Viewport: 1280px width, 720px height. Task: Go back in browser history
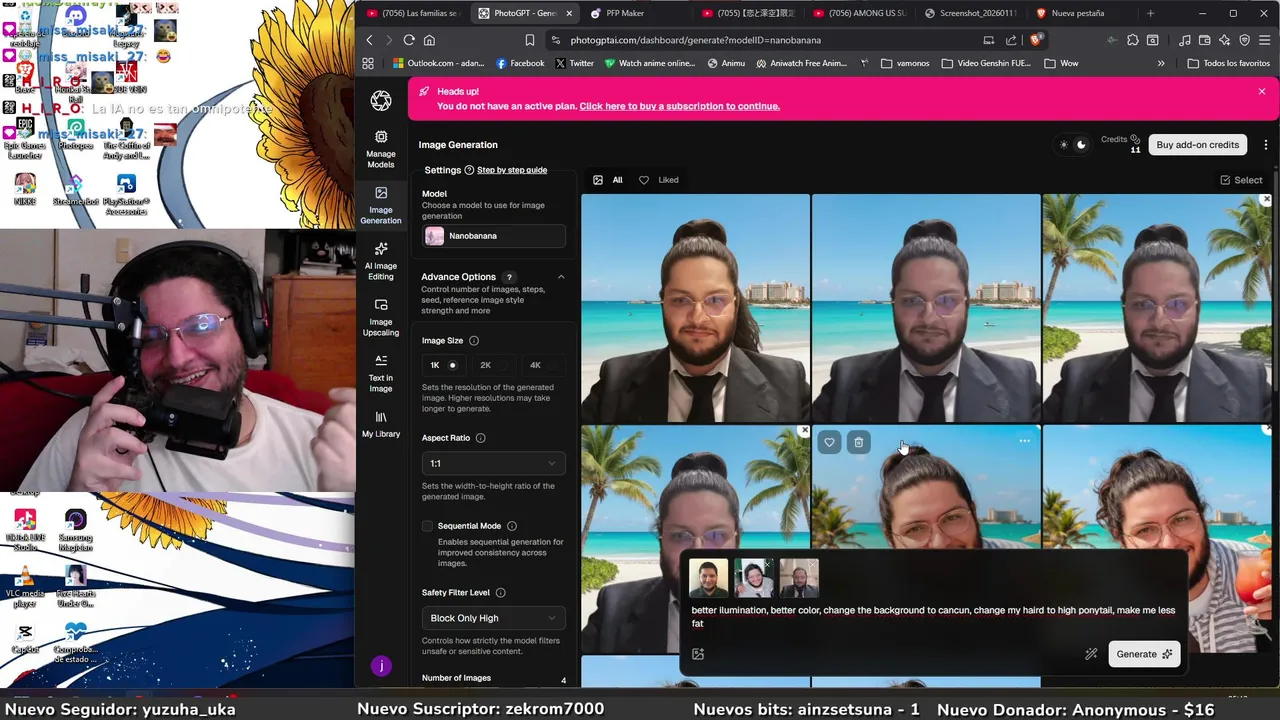click(x=369, y=40)
